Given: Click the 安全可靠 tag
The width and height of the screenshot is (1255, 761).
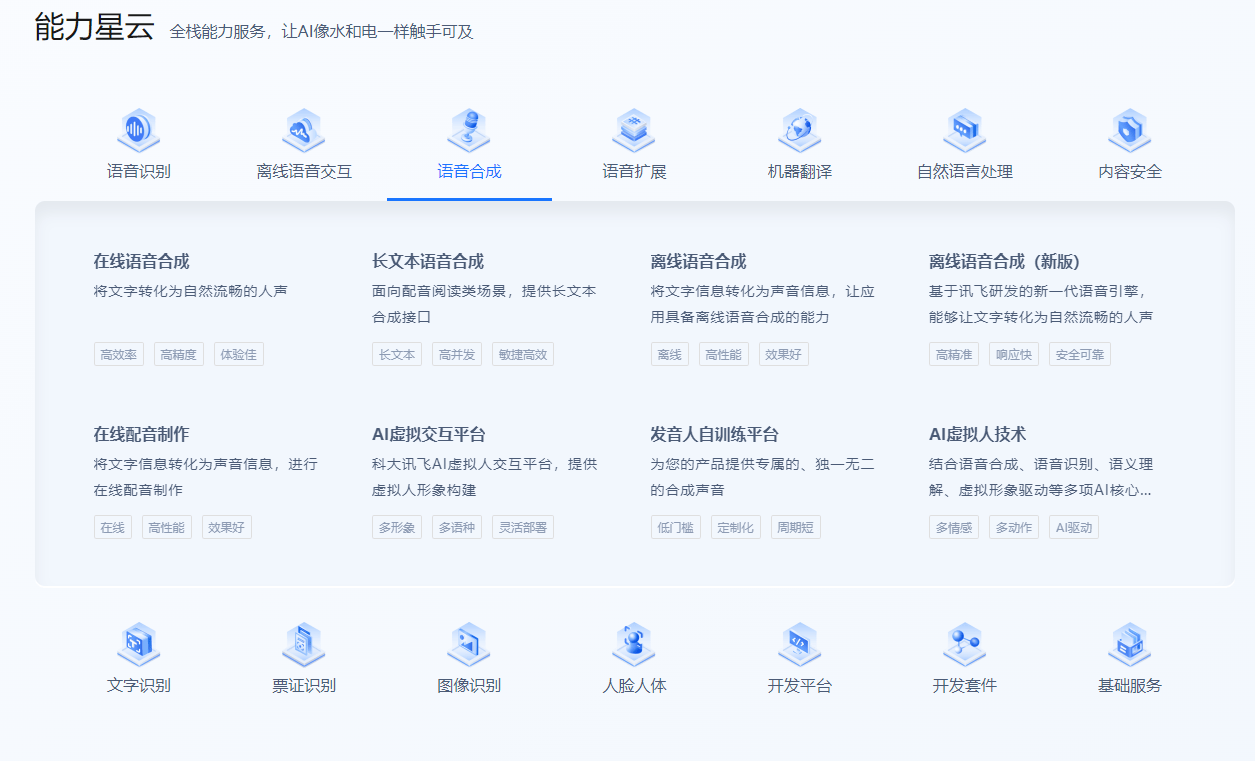Looking at the screenshot, I should point(1078,353).
